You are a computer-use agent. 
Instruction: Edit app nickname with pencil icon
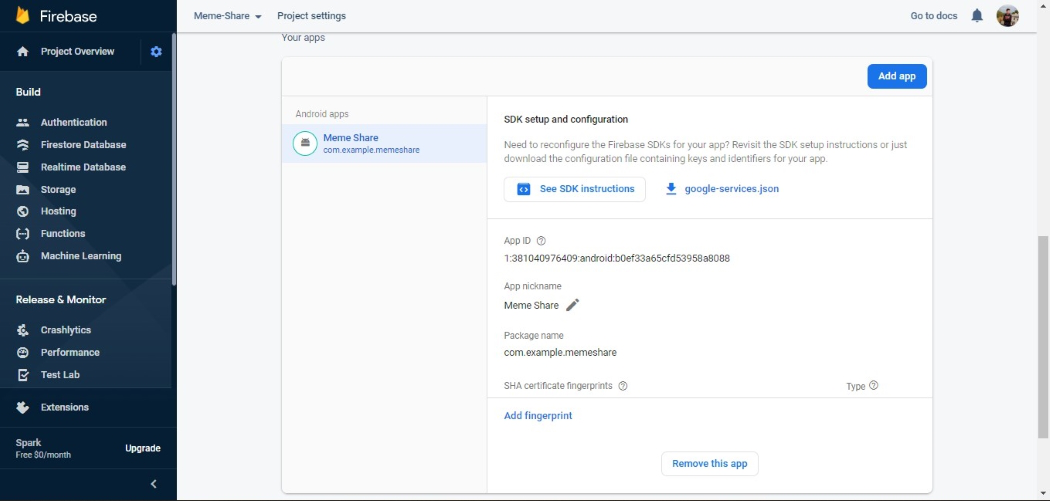[573, 305]
